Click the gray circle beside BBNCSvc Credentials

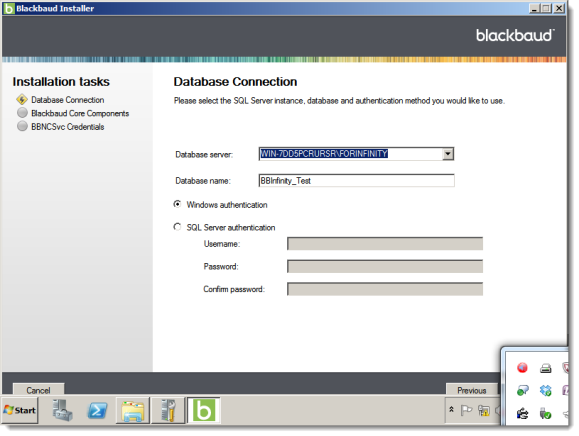tap(22, 126)
